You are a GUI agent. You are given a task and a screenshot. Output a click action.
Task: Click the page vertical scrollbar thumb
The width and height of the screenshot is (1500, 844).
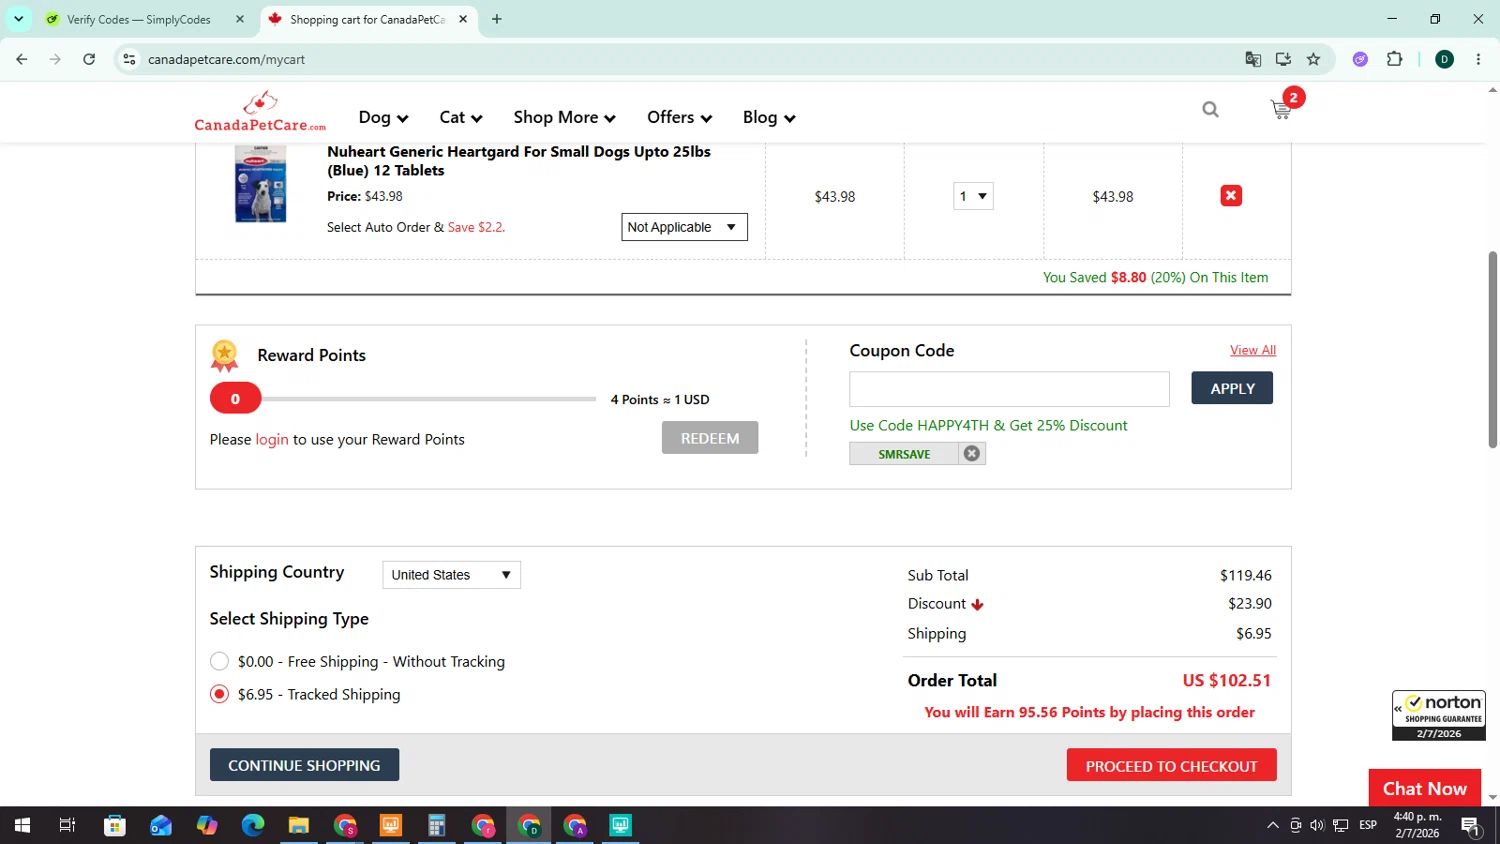tap(1493, 349)
